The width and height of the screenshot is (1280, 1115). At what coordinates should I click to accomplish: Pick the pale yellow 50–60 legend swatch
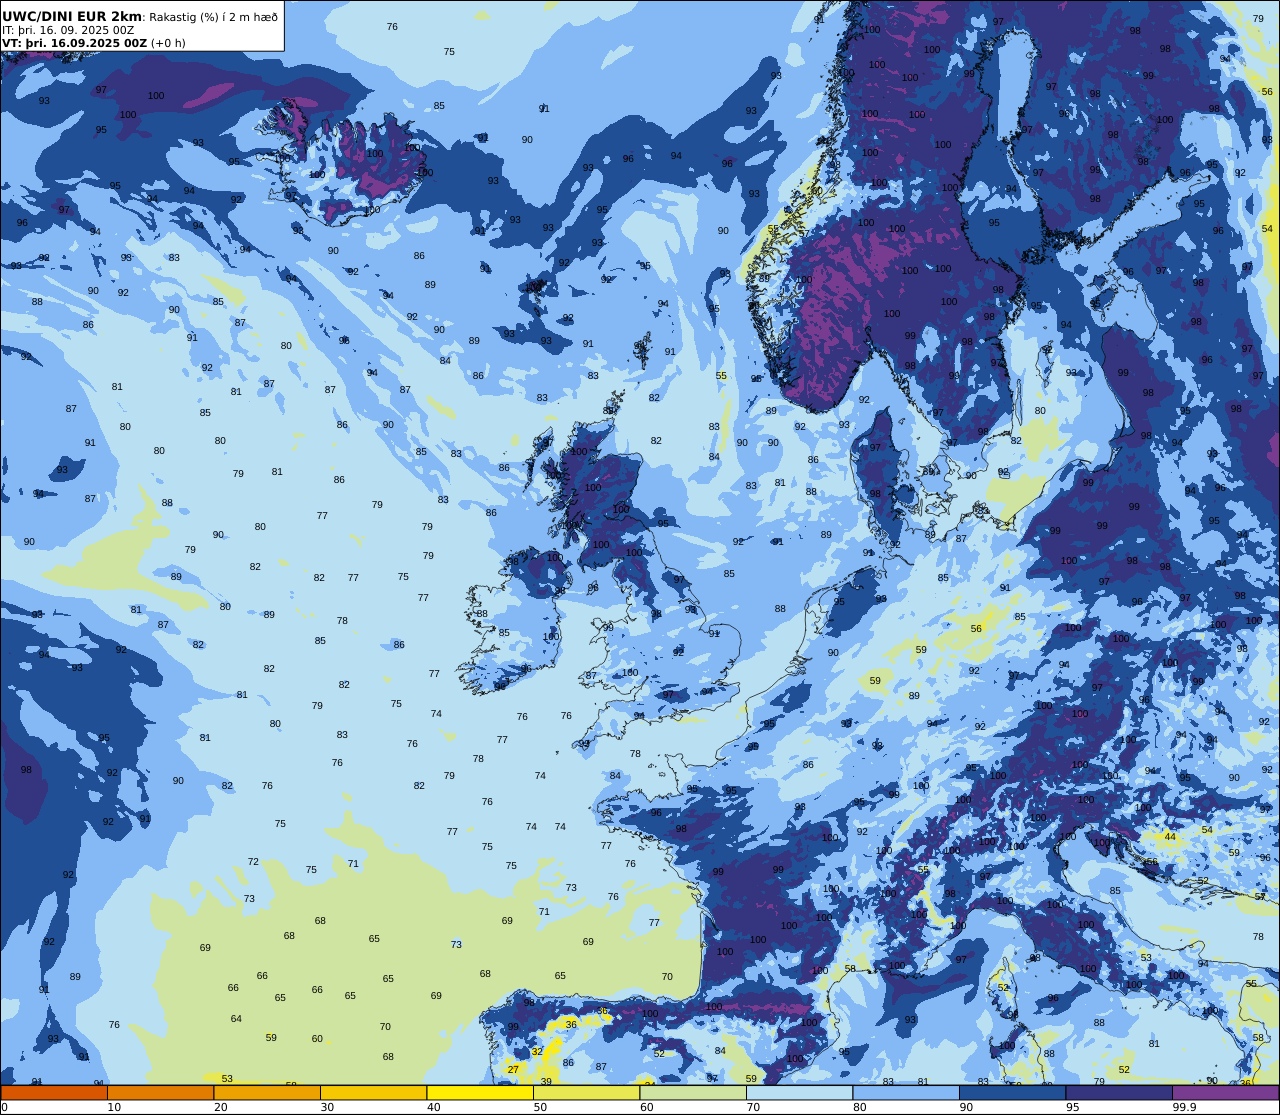pyautogui.click(x=586, y=1093)
